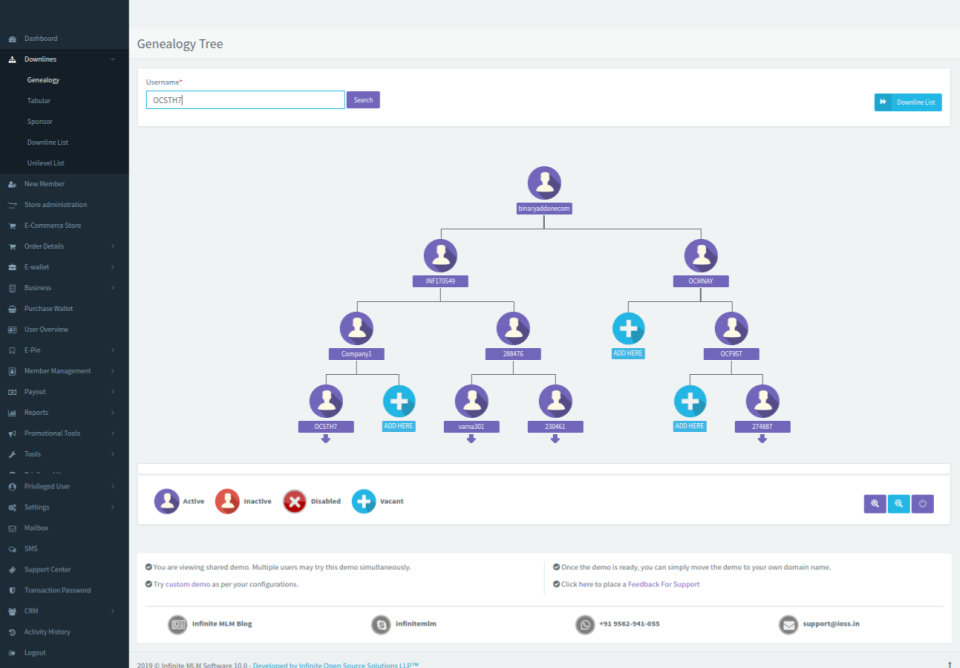
Task: Click the 288476 member avatar icon
Action: click(x=513, y=328)
